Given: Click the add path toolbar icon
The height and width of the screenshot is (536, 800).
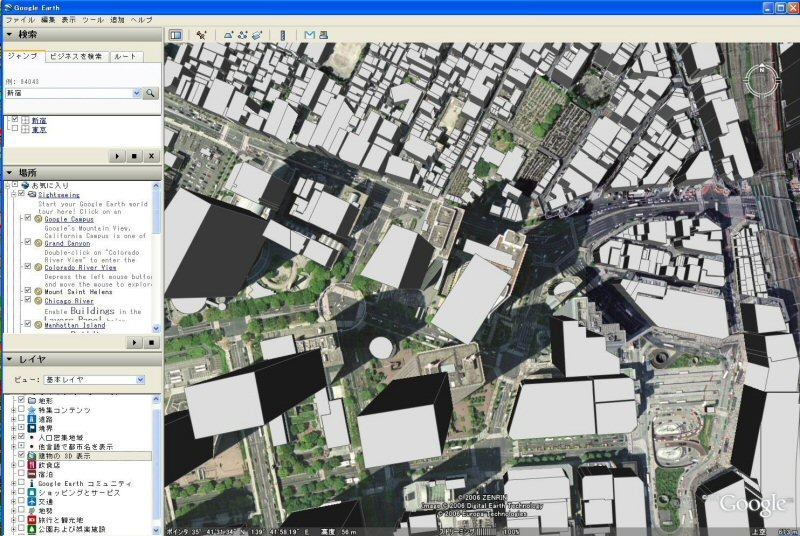Looking at the screenshot, I should (242, 35).
